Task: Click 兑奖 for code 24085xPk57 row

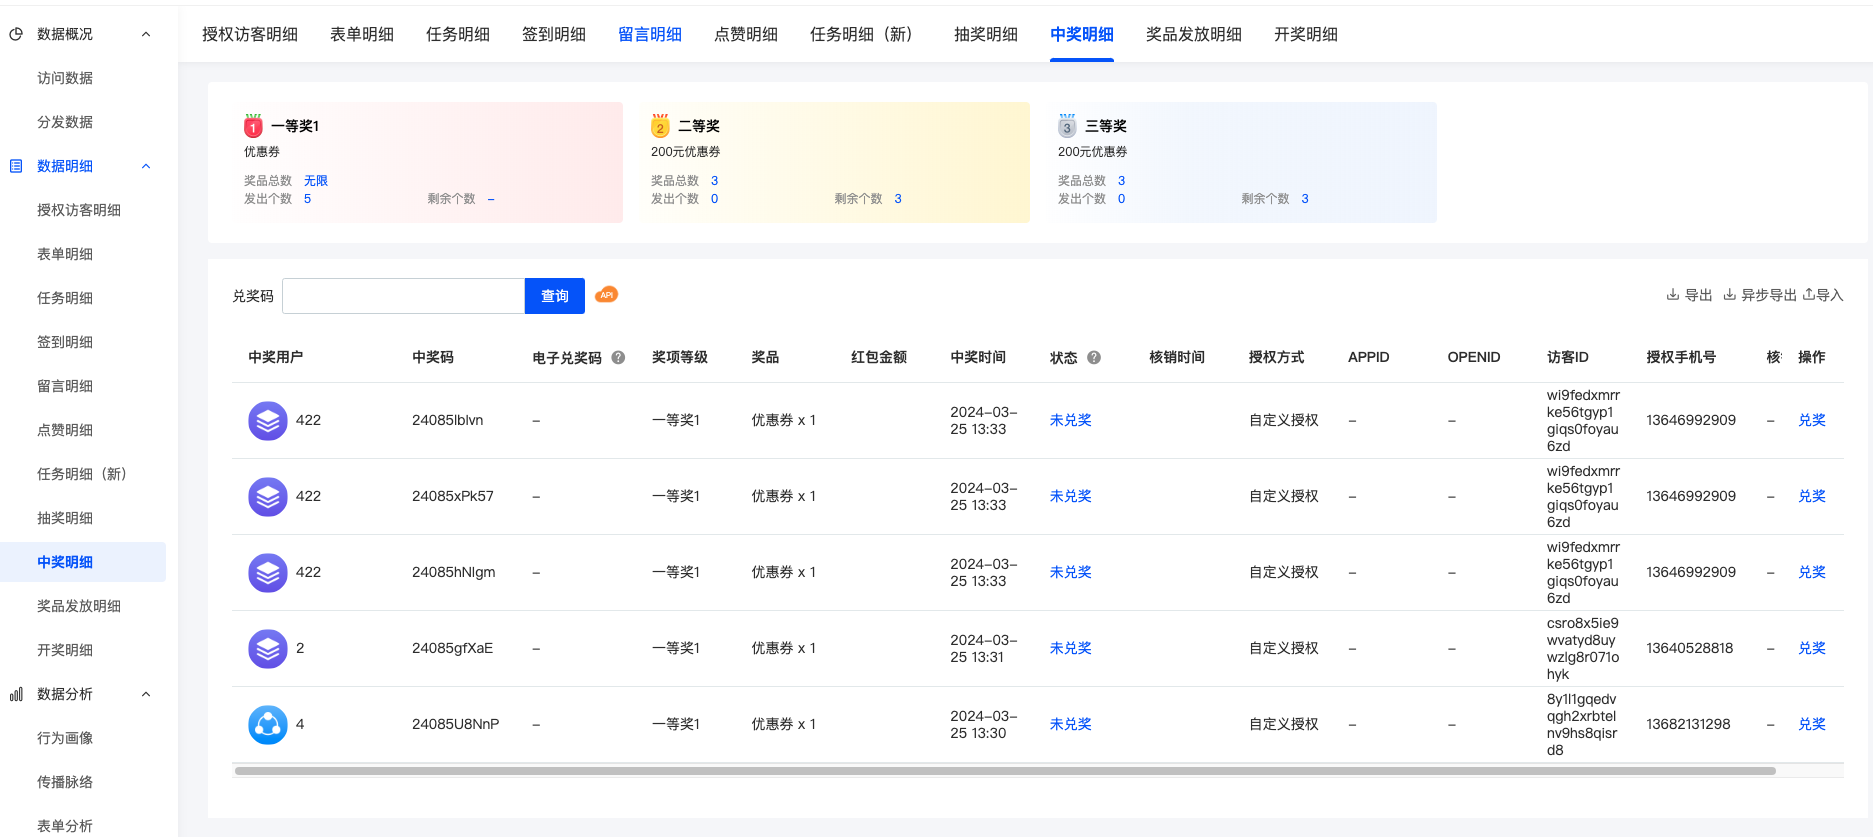Action: pyautogui.click(x=1812, y=497)
